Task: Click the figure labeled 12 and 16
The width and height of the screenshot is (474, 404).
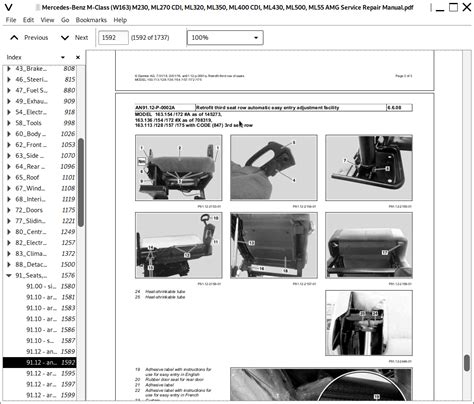Action: (x=274, y=245)
